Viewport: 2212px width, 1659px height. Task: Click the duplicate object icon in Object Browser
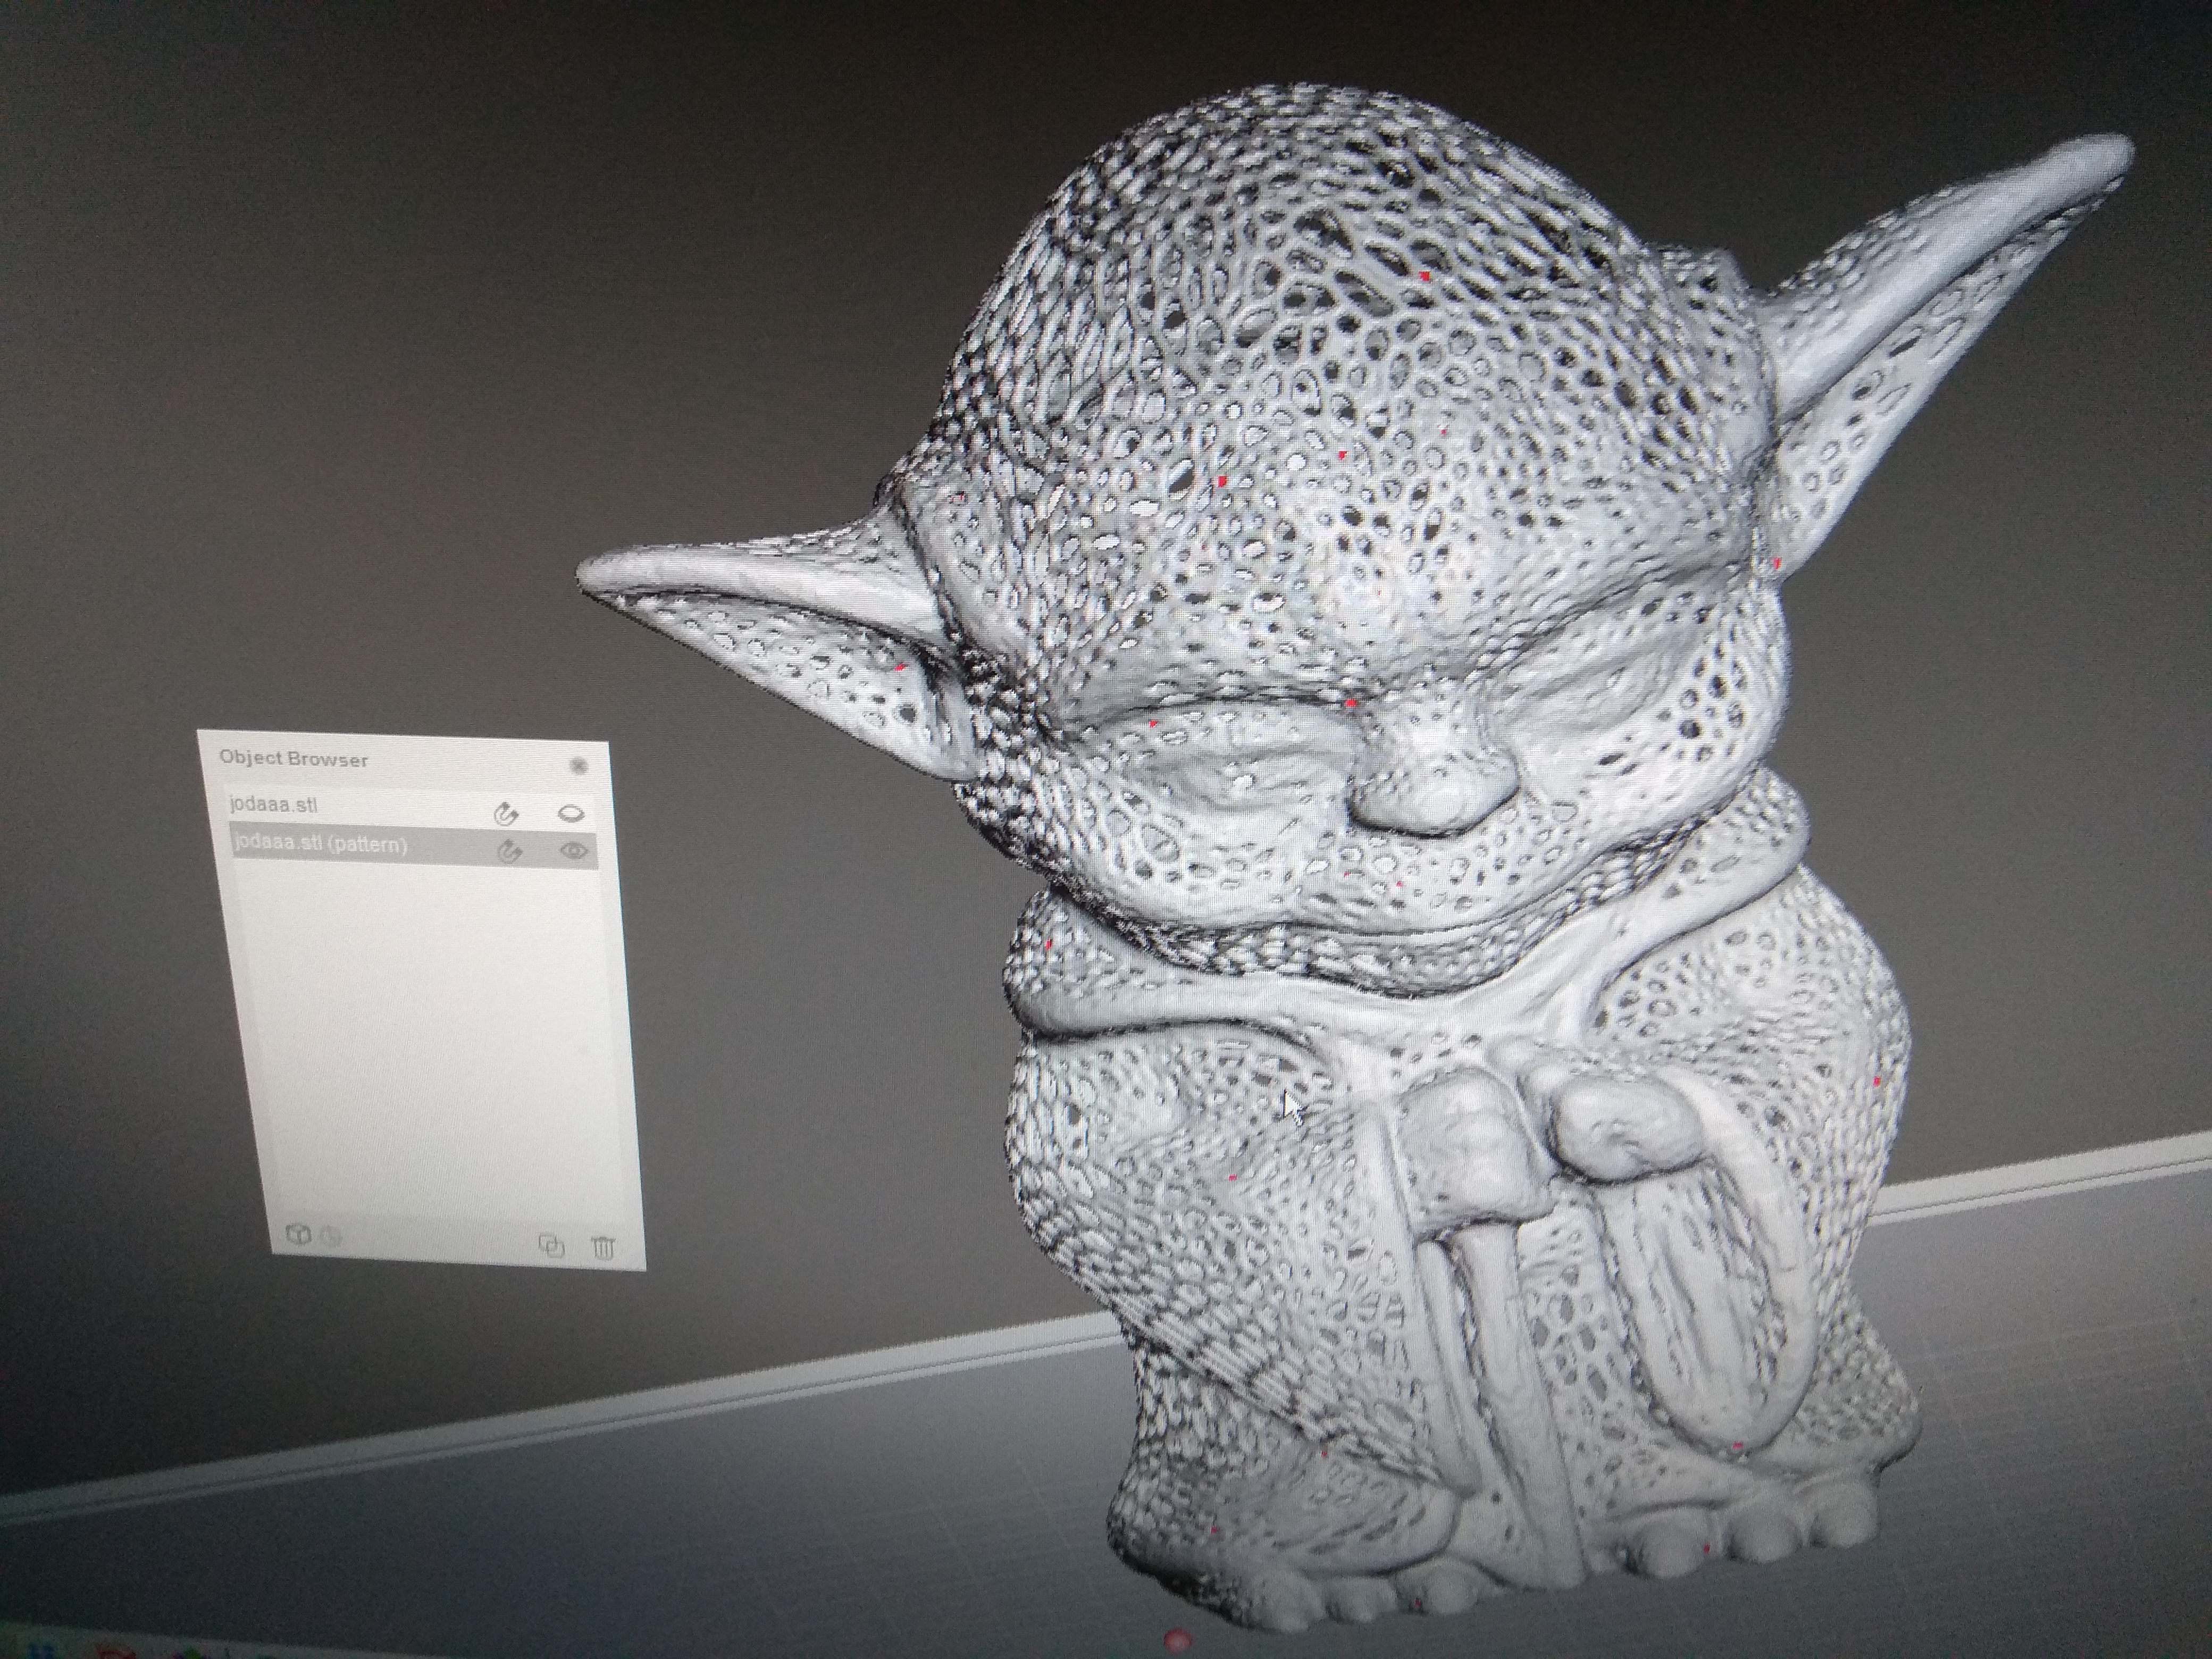click(552, 1245)
